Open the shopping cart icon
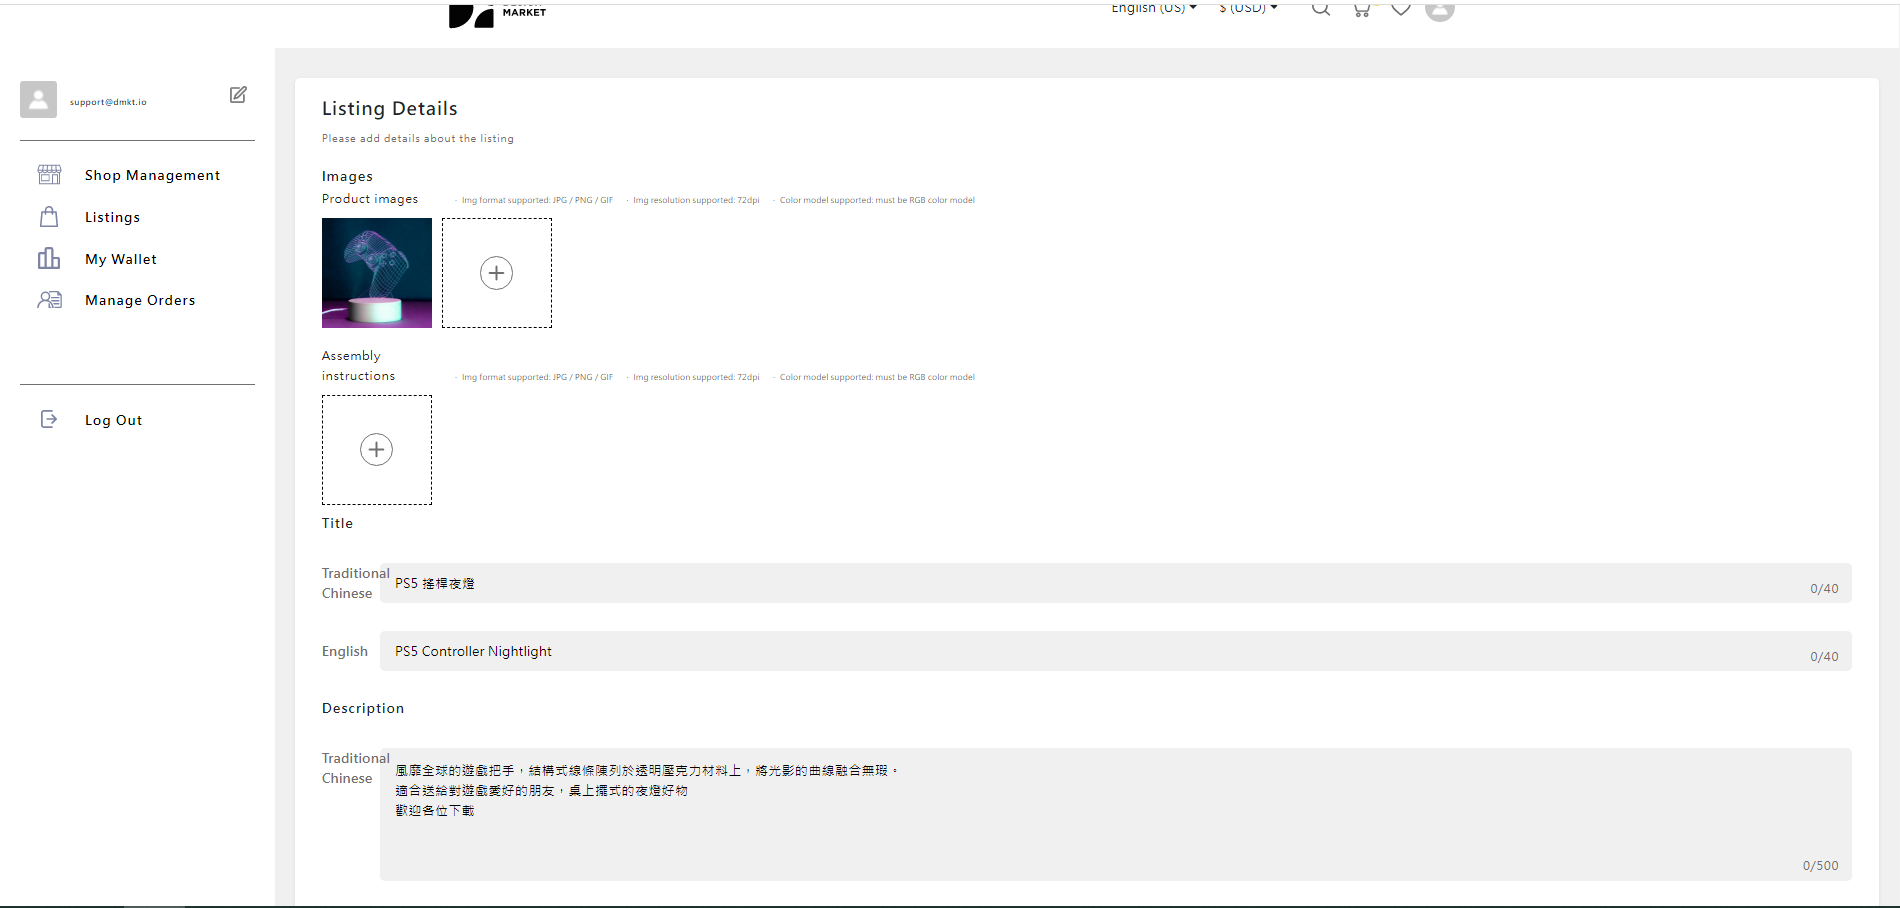 coord(1361,10)
